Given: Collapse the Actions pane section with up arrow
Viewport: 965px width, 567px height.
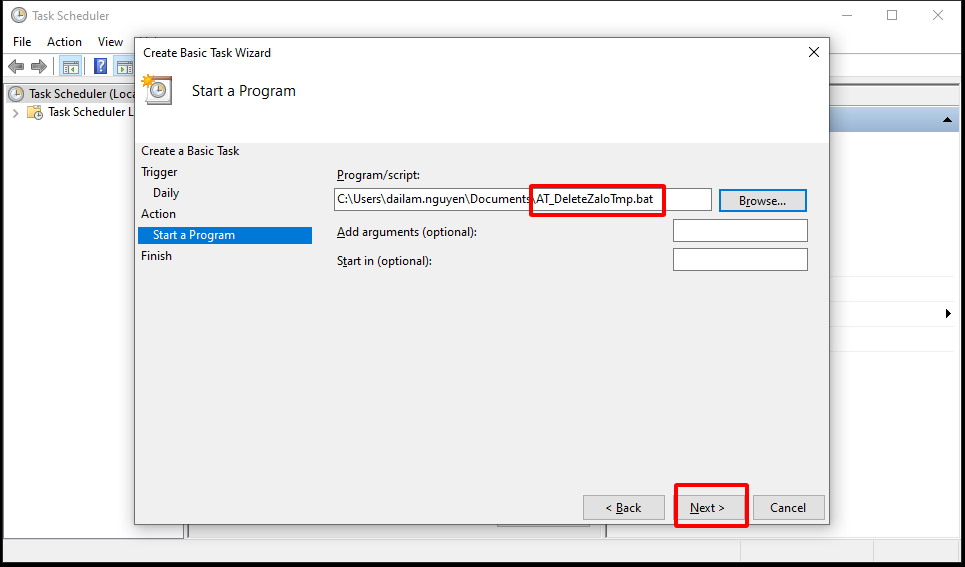Looking at the screenshot, I should pyautogui.click(x=946, y=120).
